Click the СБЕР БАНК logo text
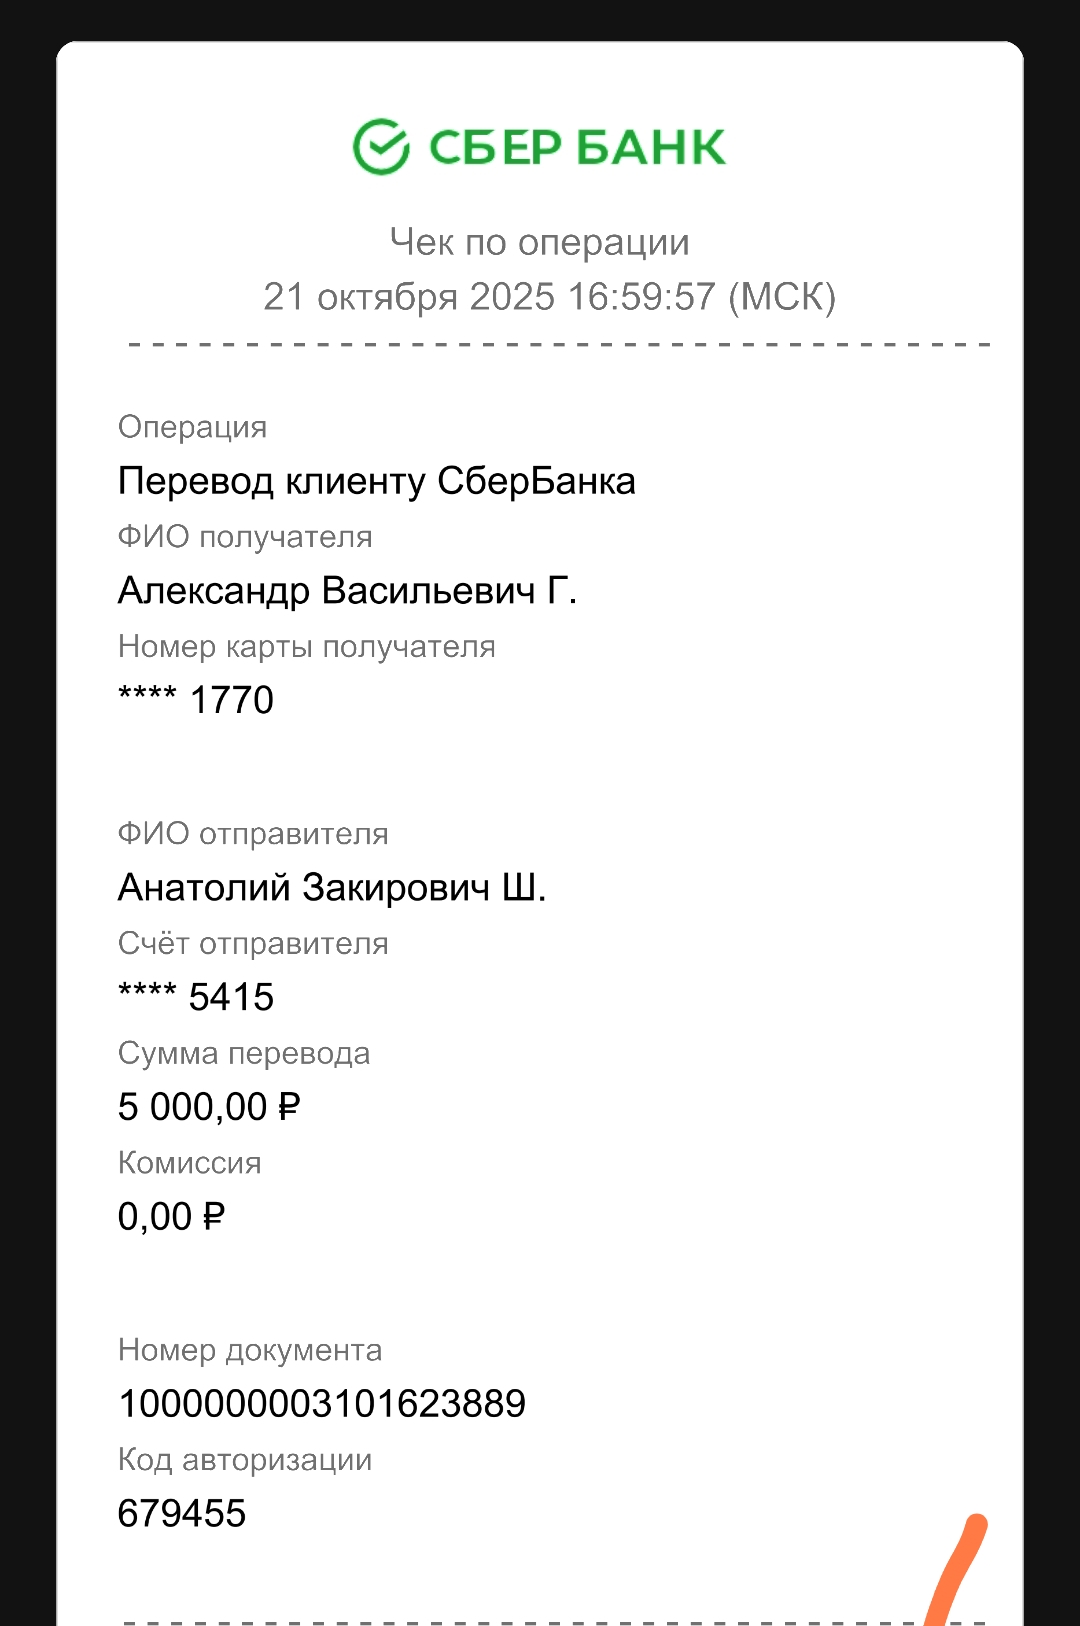 coord(576,148)
